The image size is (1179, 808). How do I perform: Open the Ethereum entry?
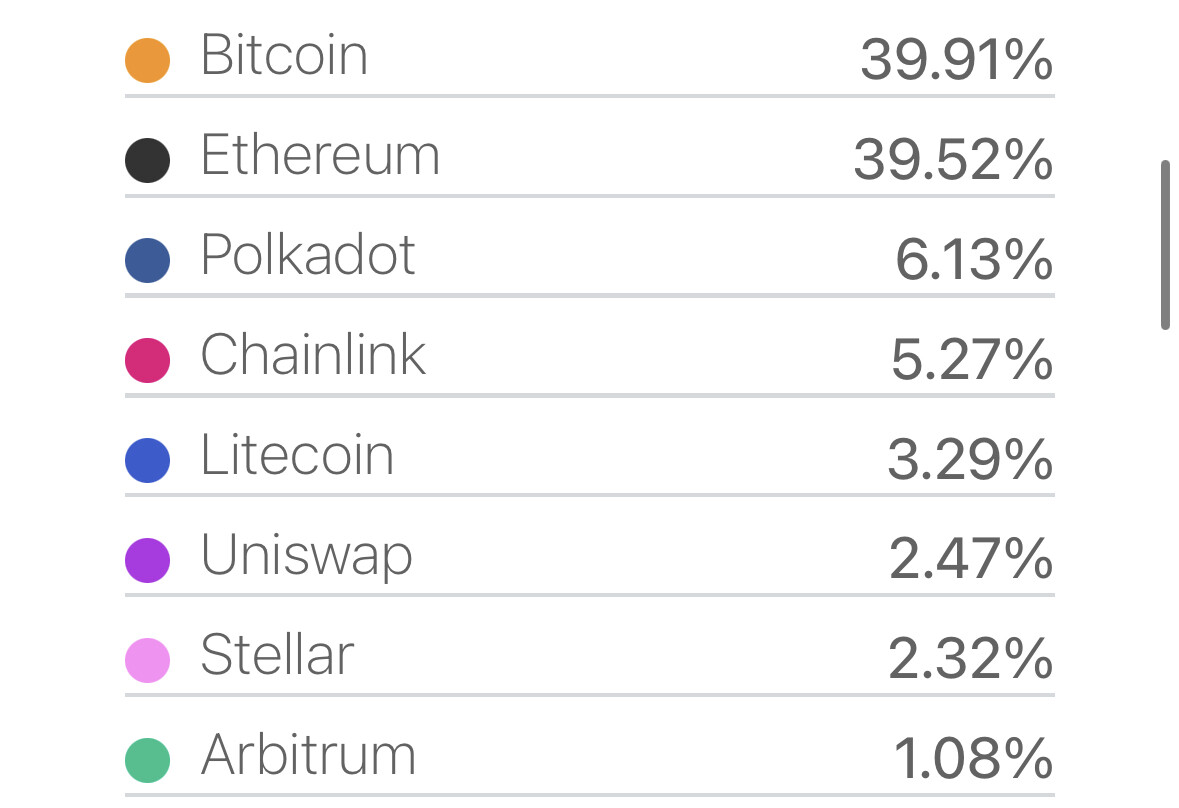(320, 155)
